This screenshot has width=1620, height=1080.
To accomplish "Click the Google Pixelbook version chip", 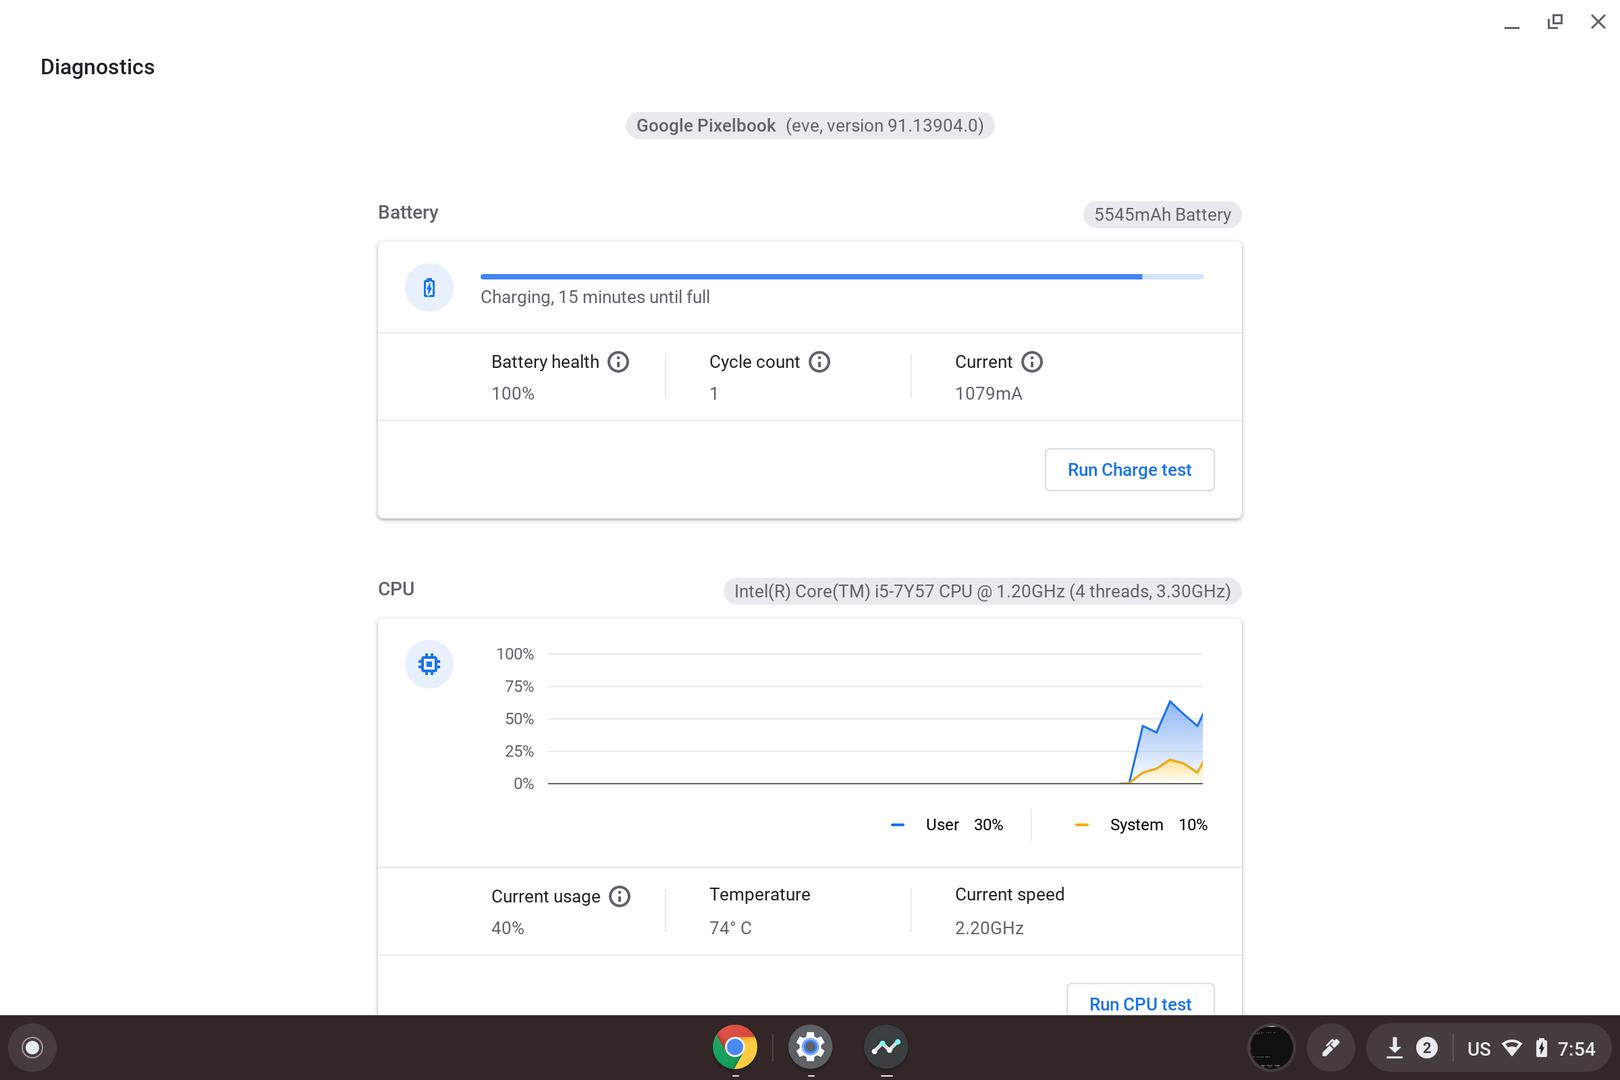I will click(810, 126).
